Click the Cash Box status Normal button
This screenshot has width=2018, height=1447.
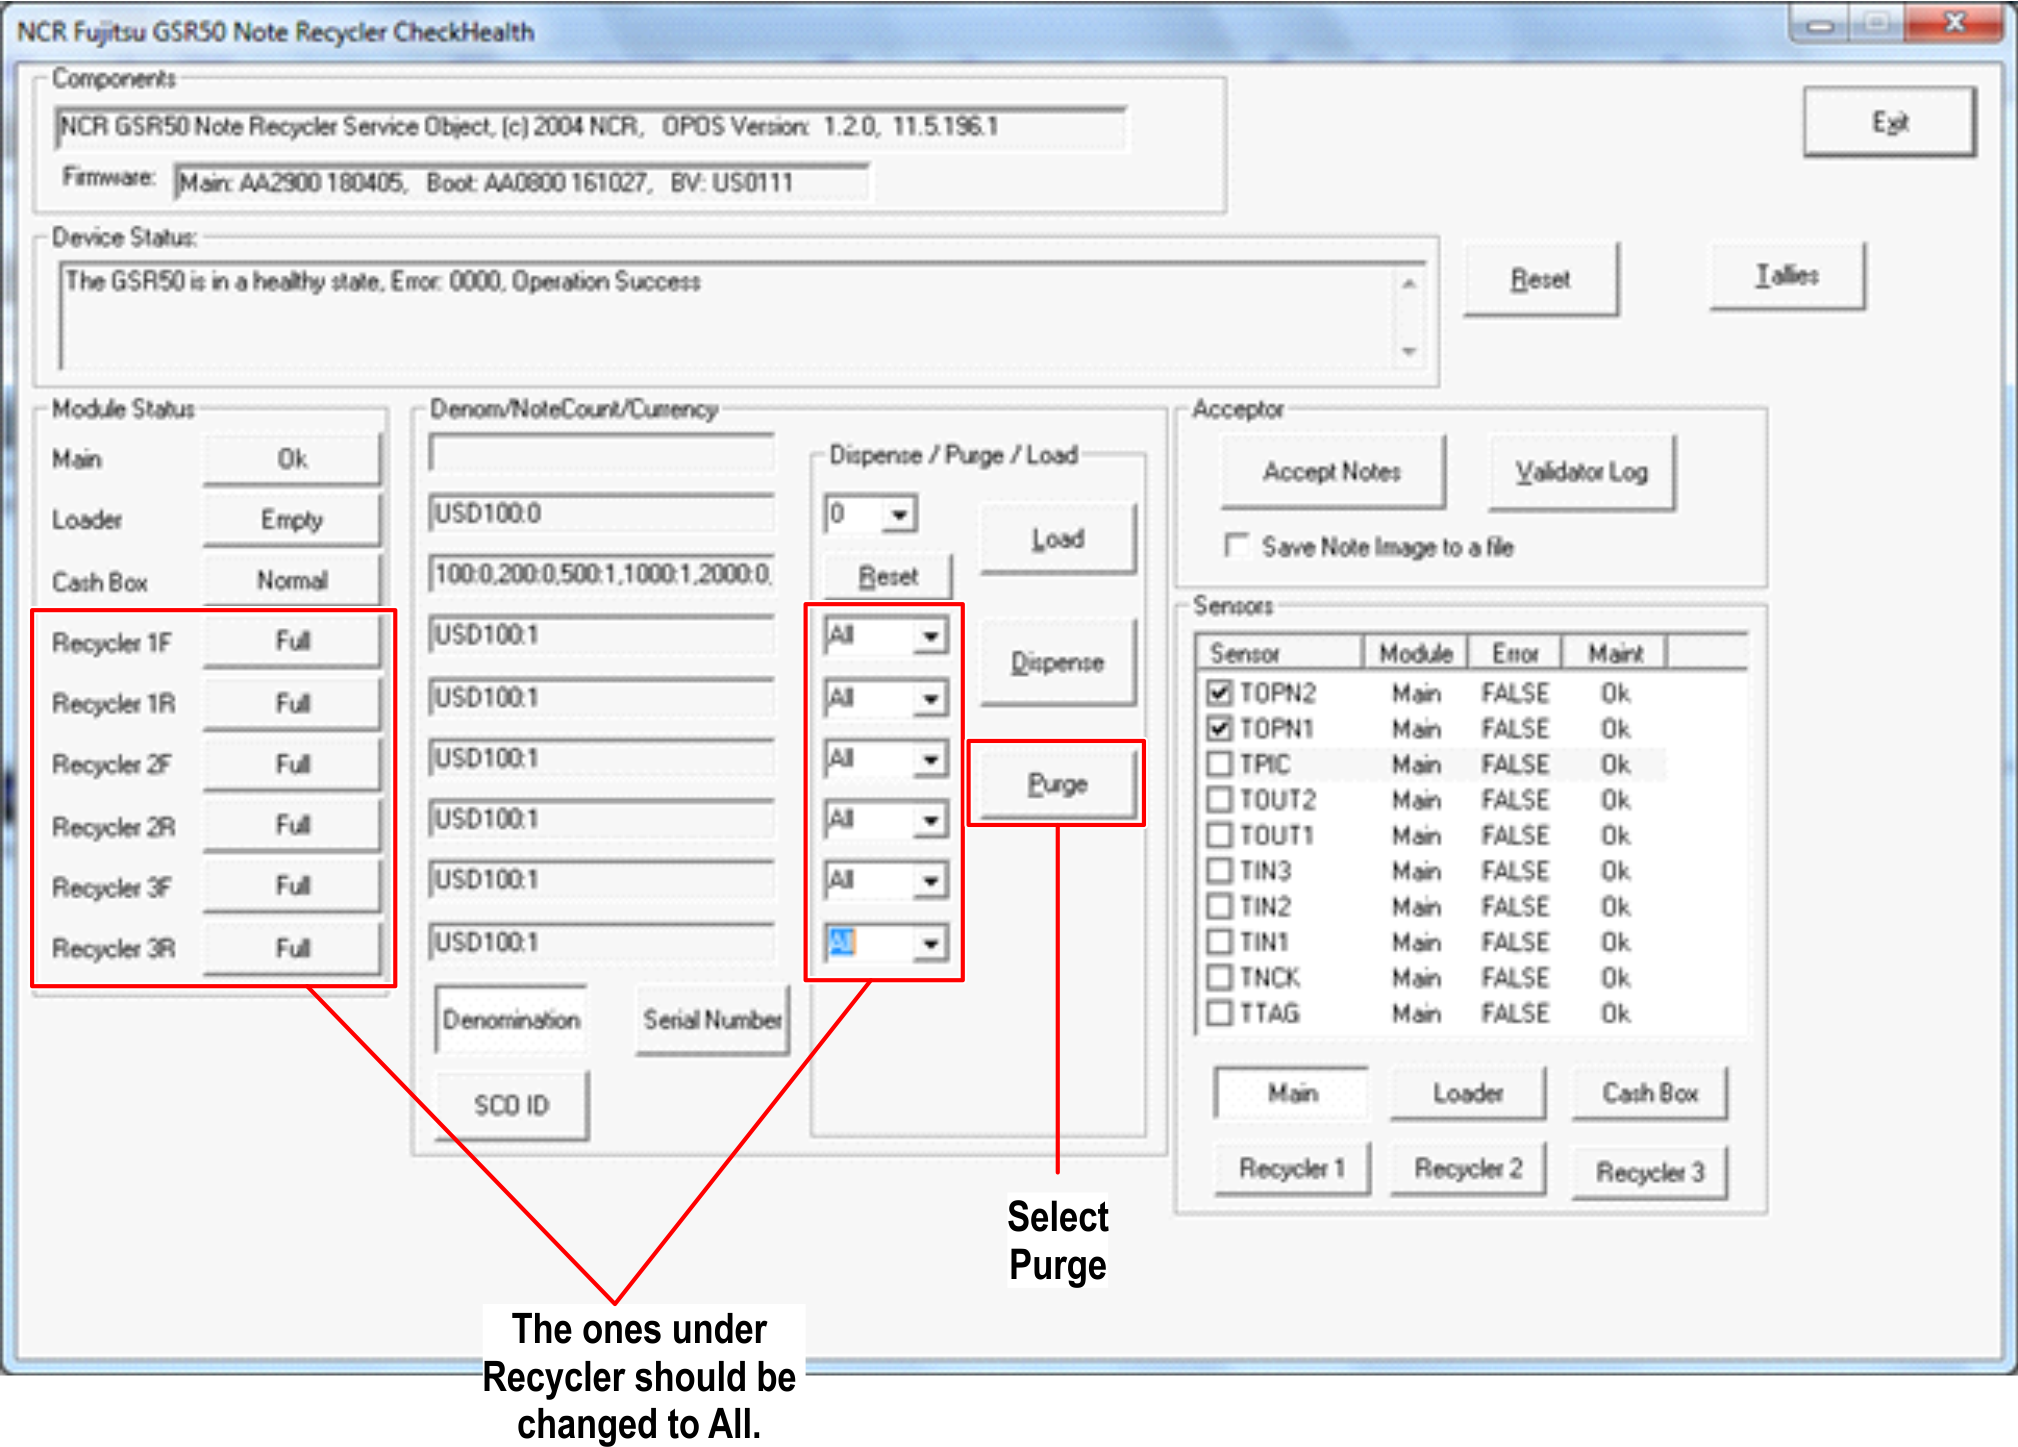click(x=292, y=580)
